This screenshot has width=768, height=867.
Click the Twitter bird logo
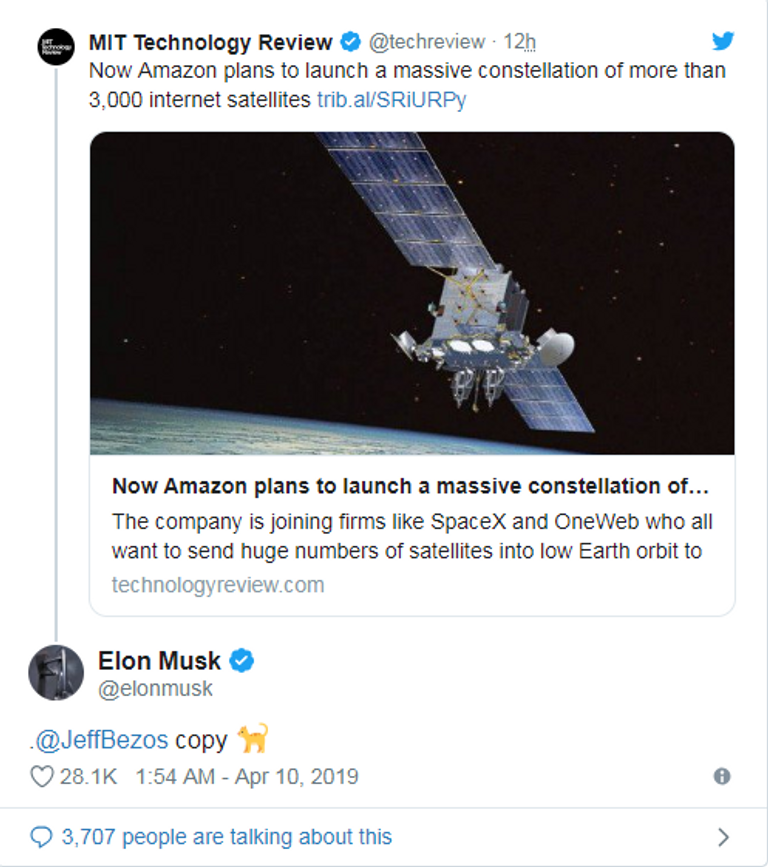tap(723, 41)
